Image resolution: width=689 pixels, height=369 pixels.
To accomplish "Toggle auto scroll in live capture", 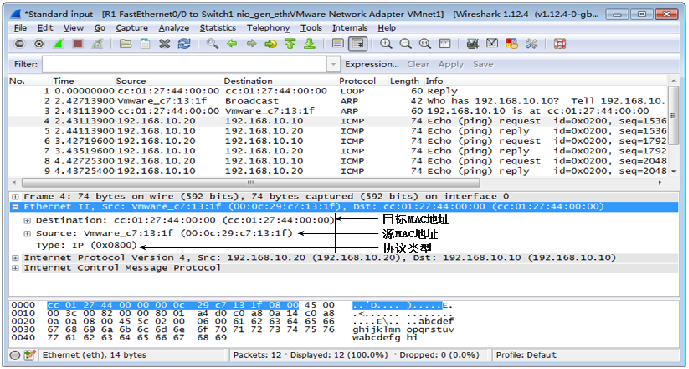I will pyautogui.click(x=358, y=43).
